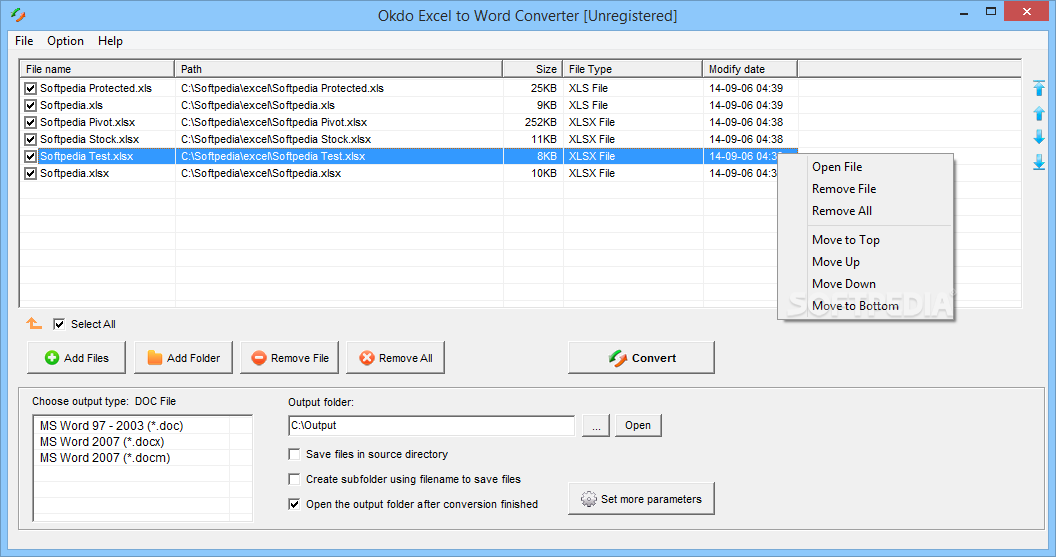Screen dimensions: 1056x557
Task: Select MS Word 2007 (*.docm) output type
Action: [105, 458]
